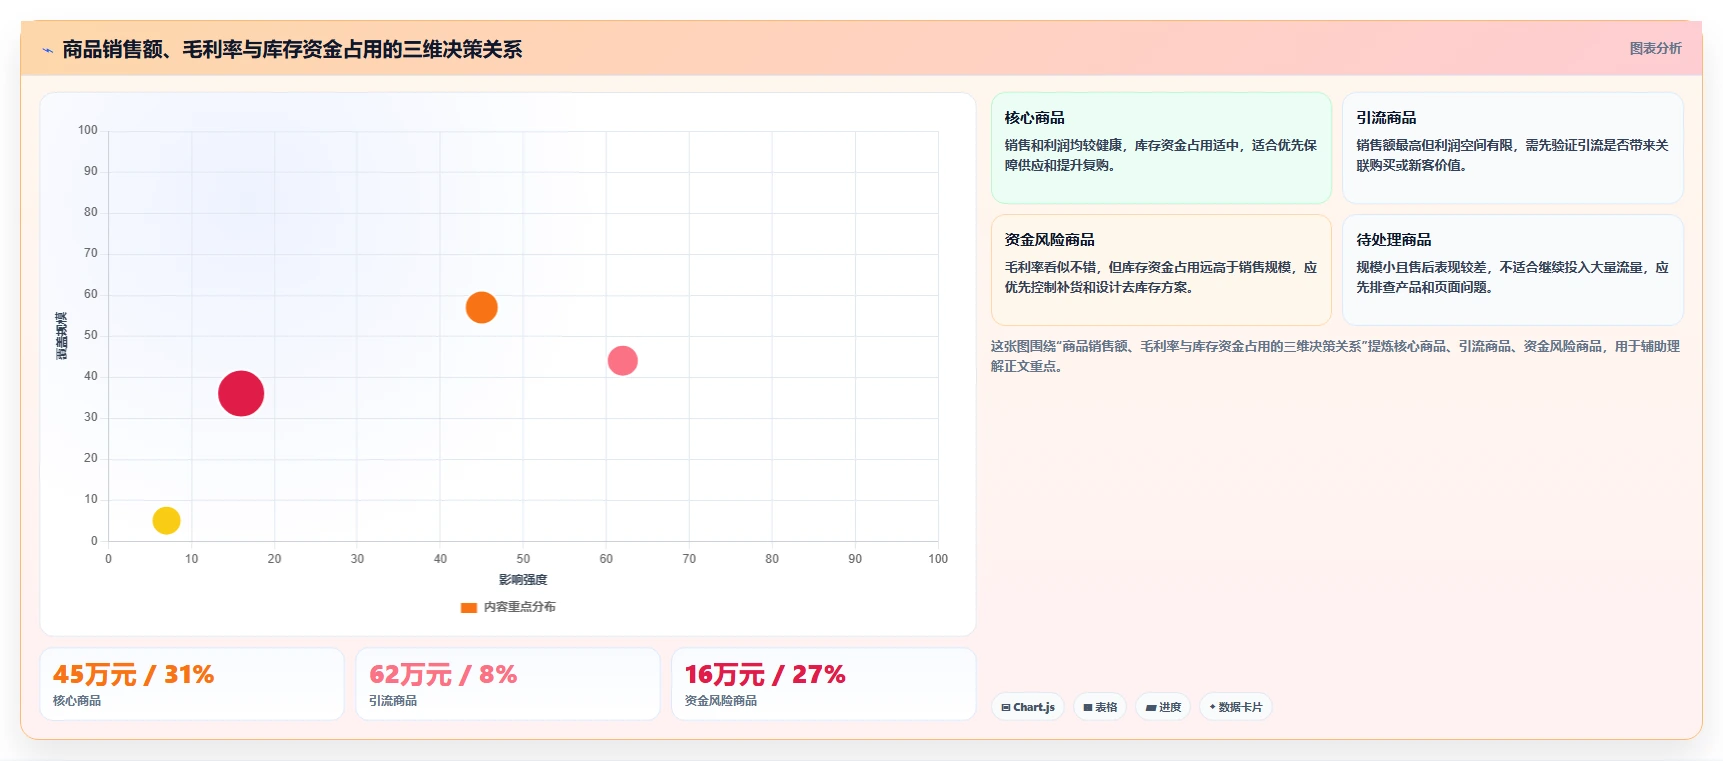The width and height of the screenshot is (1723, 761).
Task: Open the 引流商品 description card
Action: tap(1512, 148)
